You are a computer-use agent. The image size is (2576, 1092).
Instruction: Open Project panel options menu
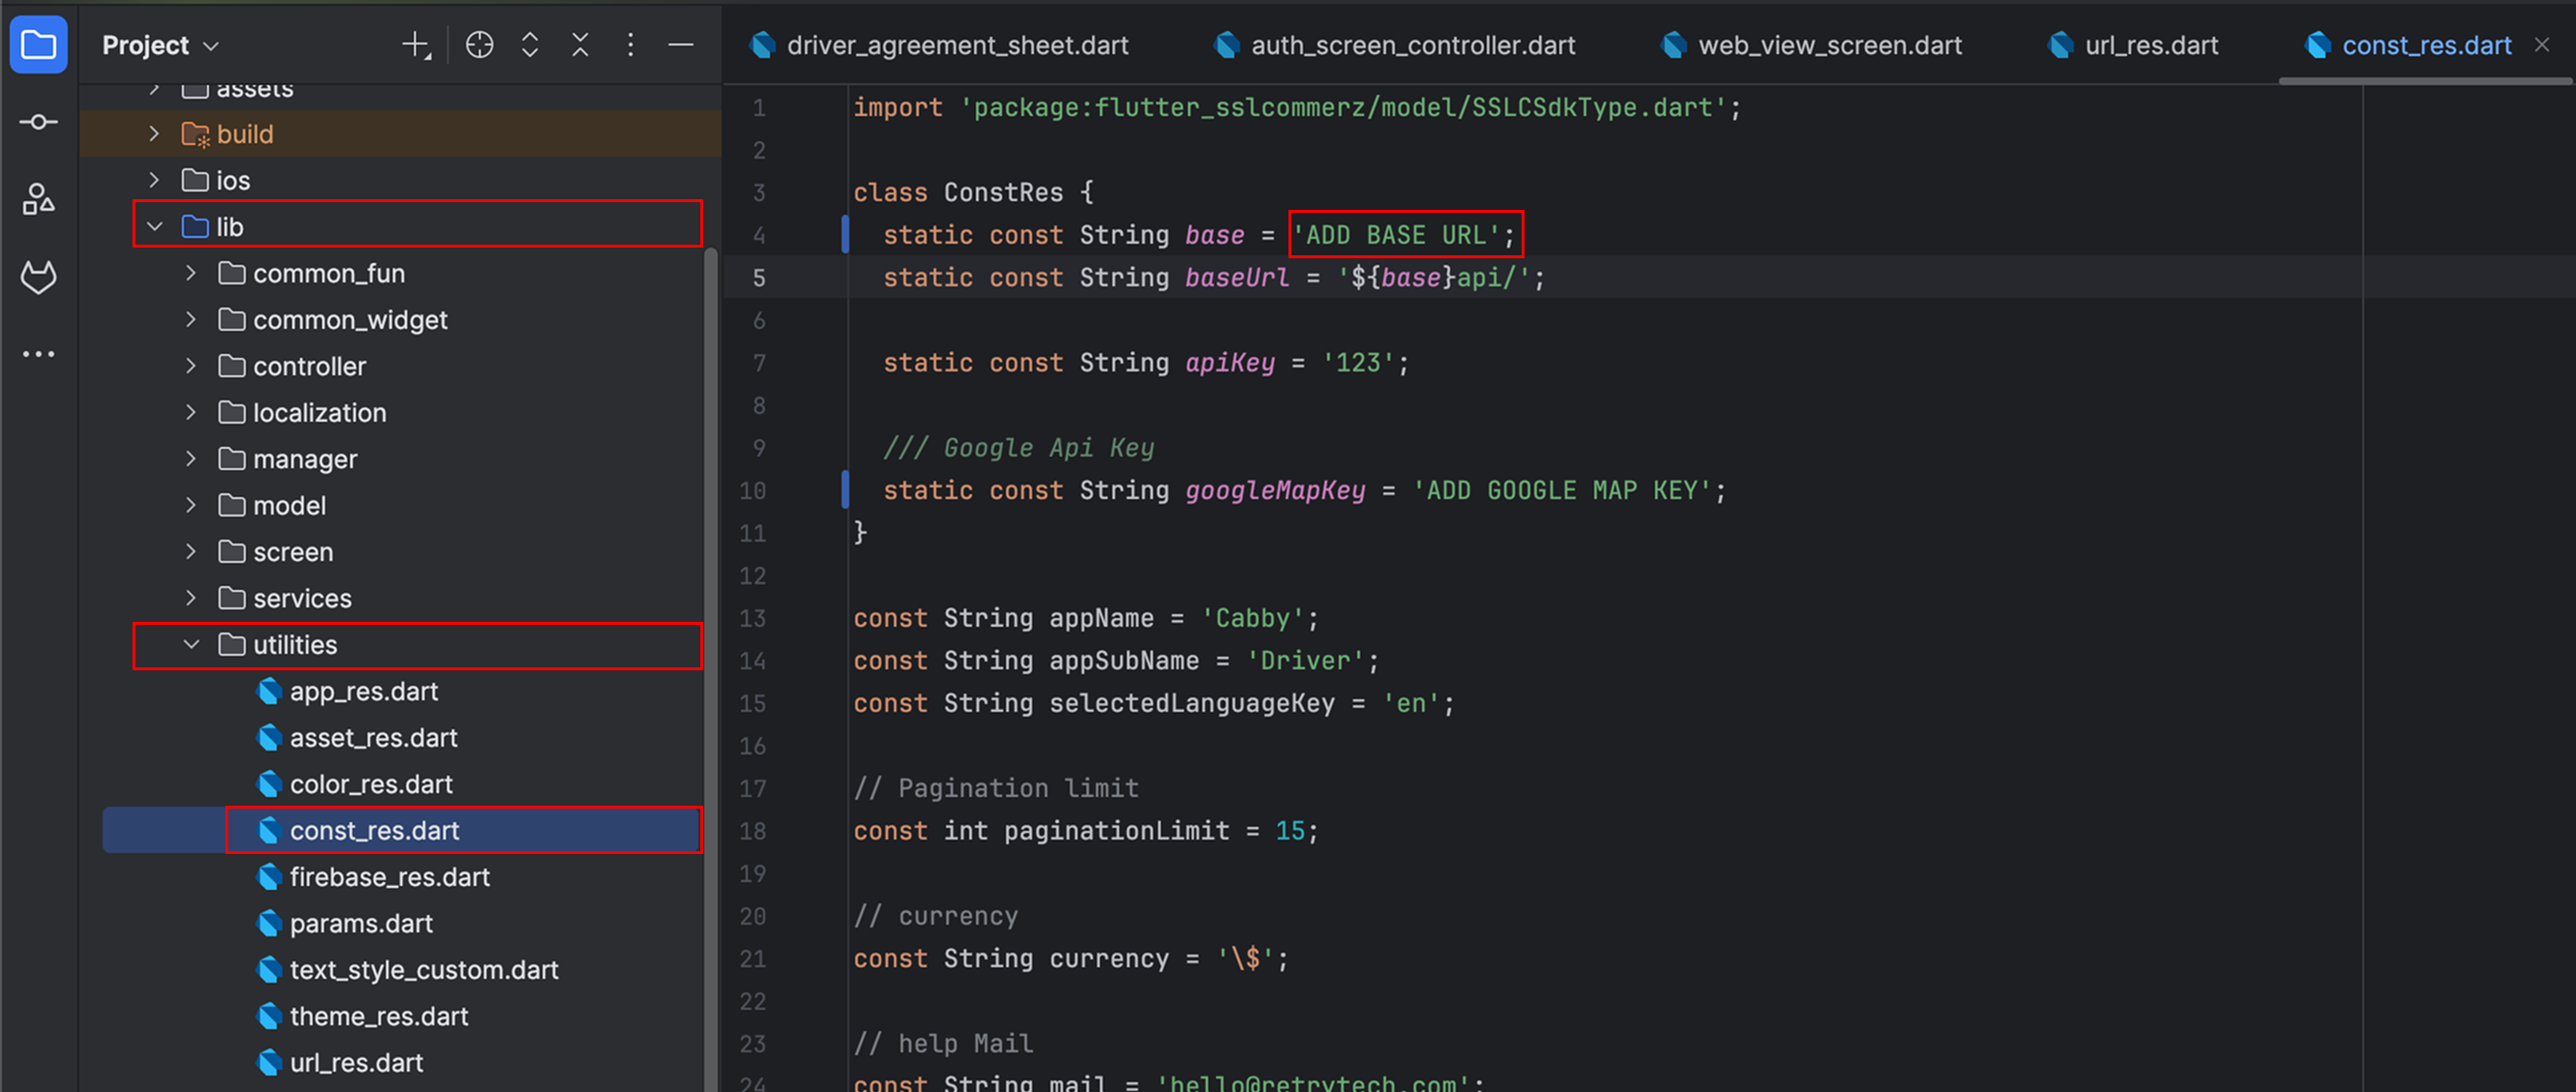coord(630,45)
